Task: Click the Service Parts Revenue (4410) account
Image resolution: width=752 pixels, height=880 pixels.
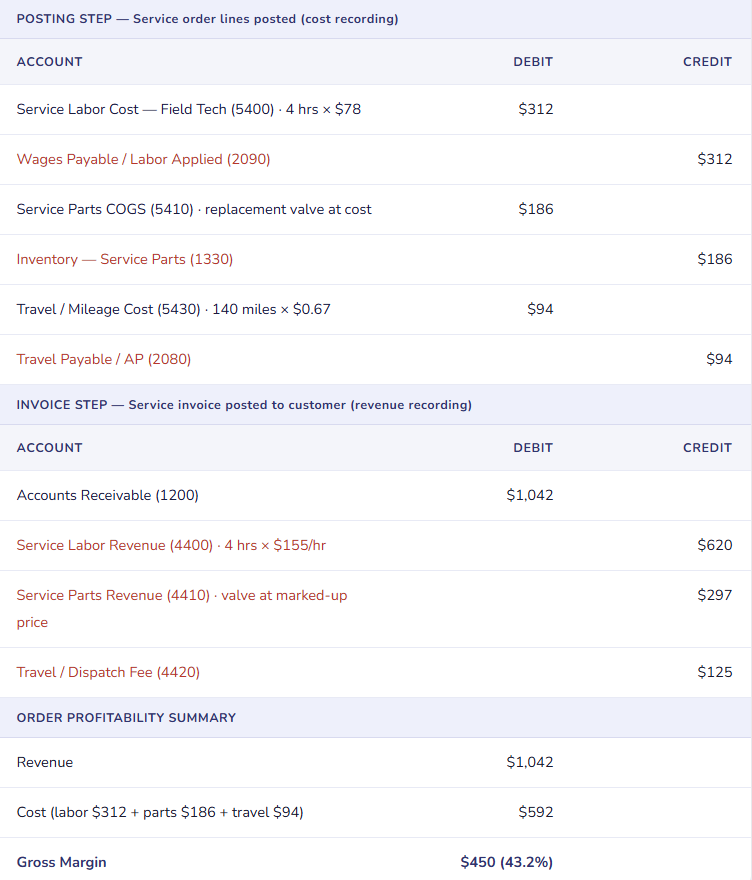Action: tap(182, 595)
